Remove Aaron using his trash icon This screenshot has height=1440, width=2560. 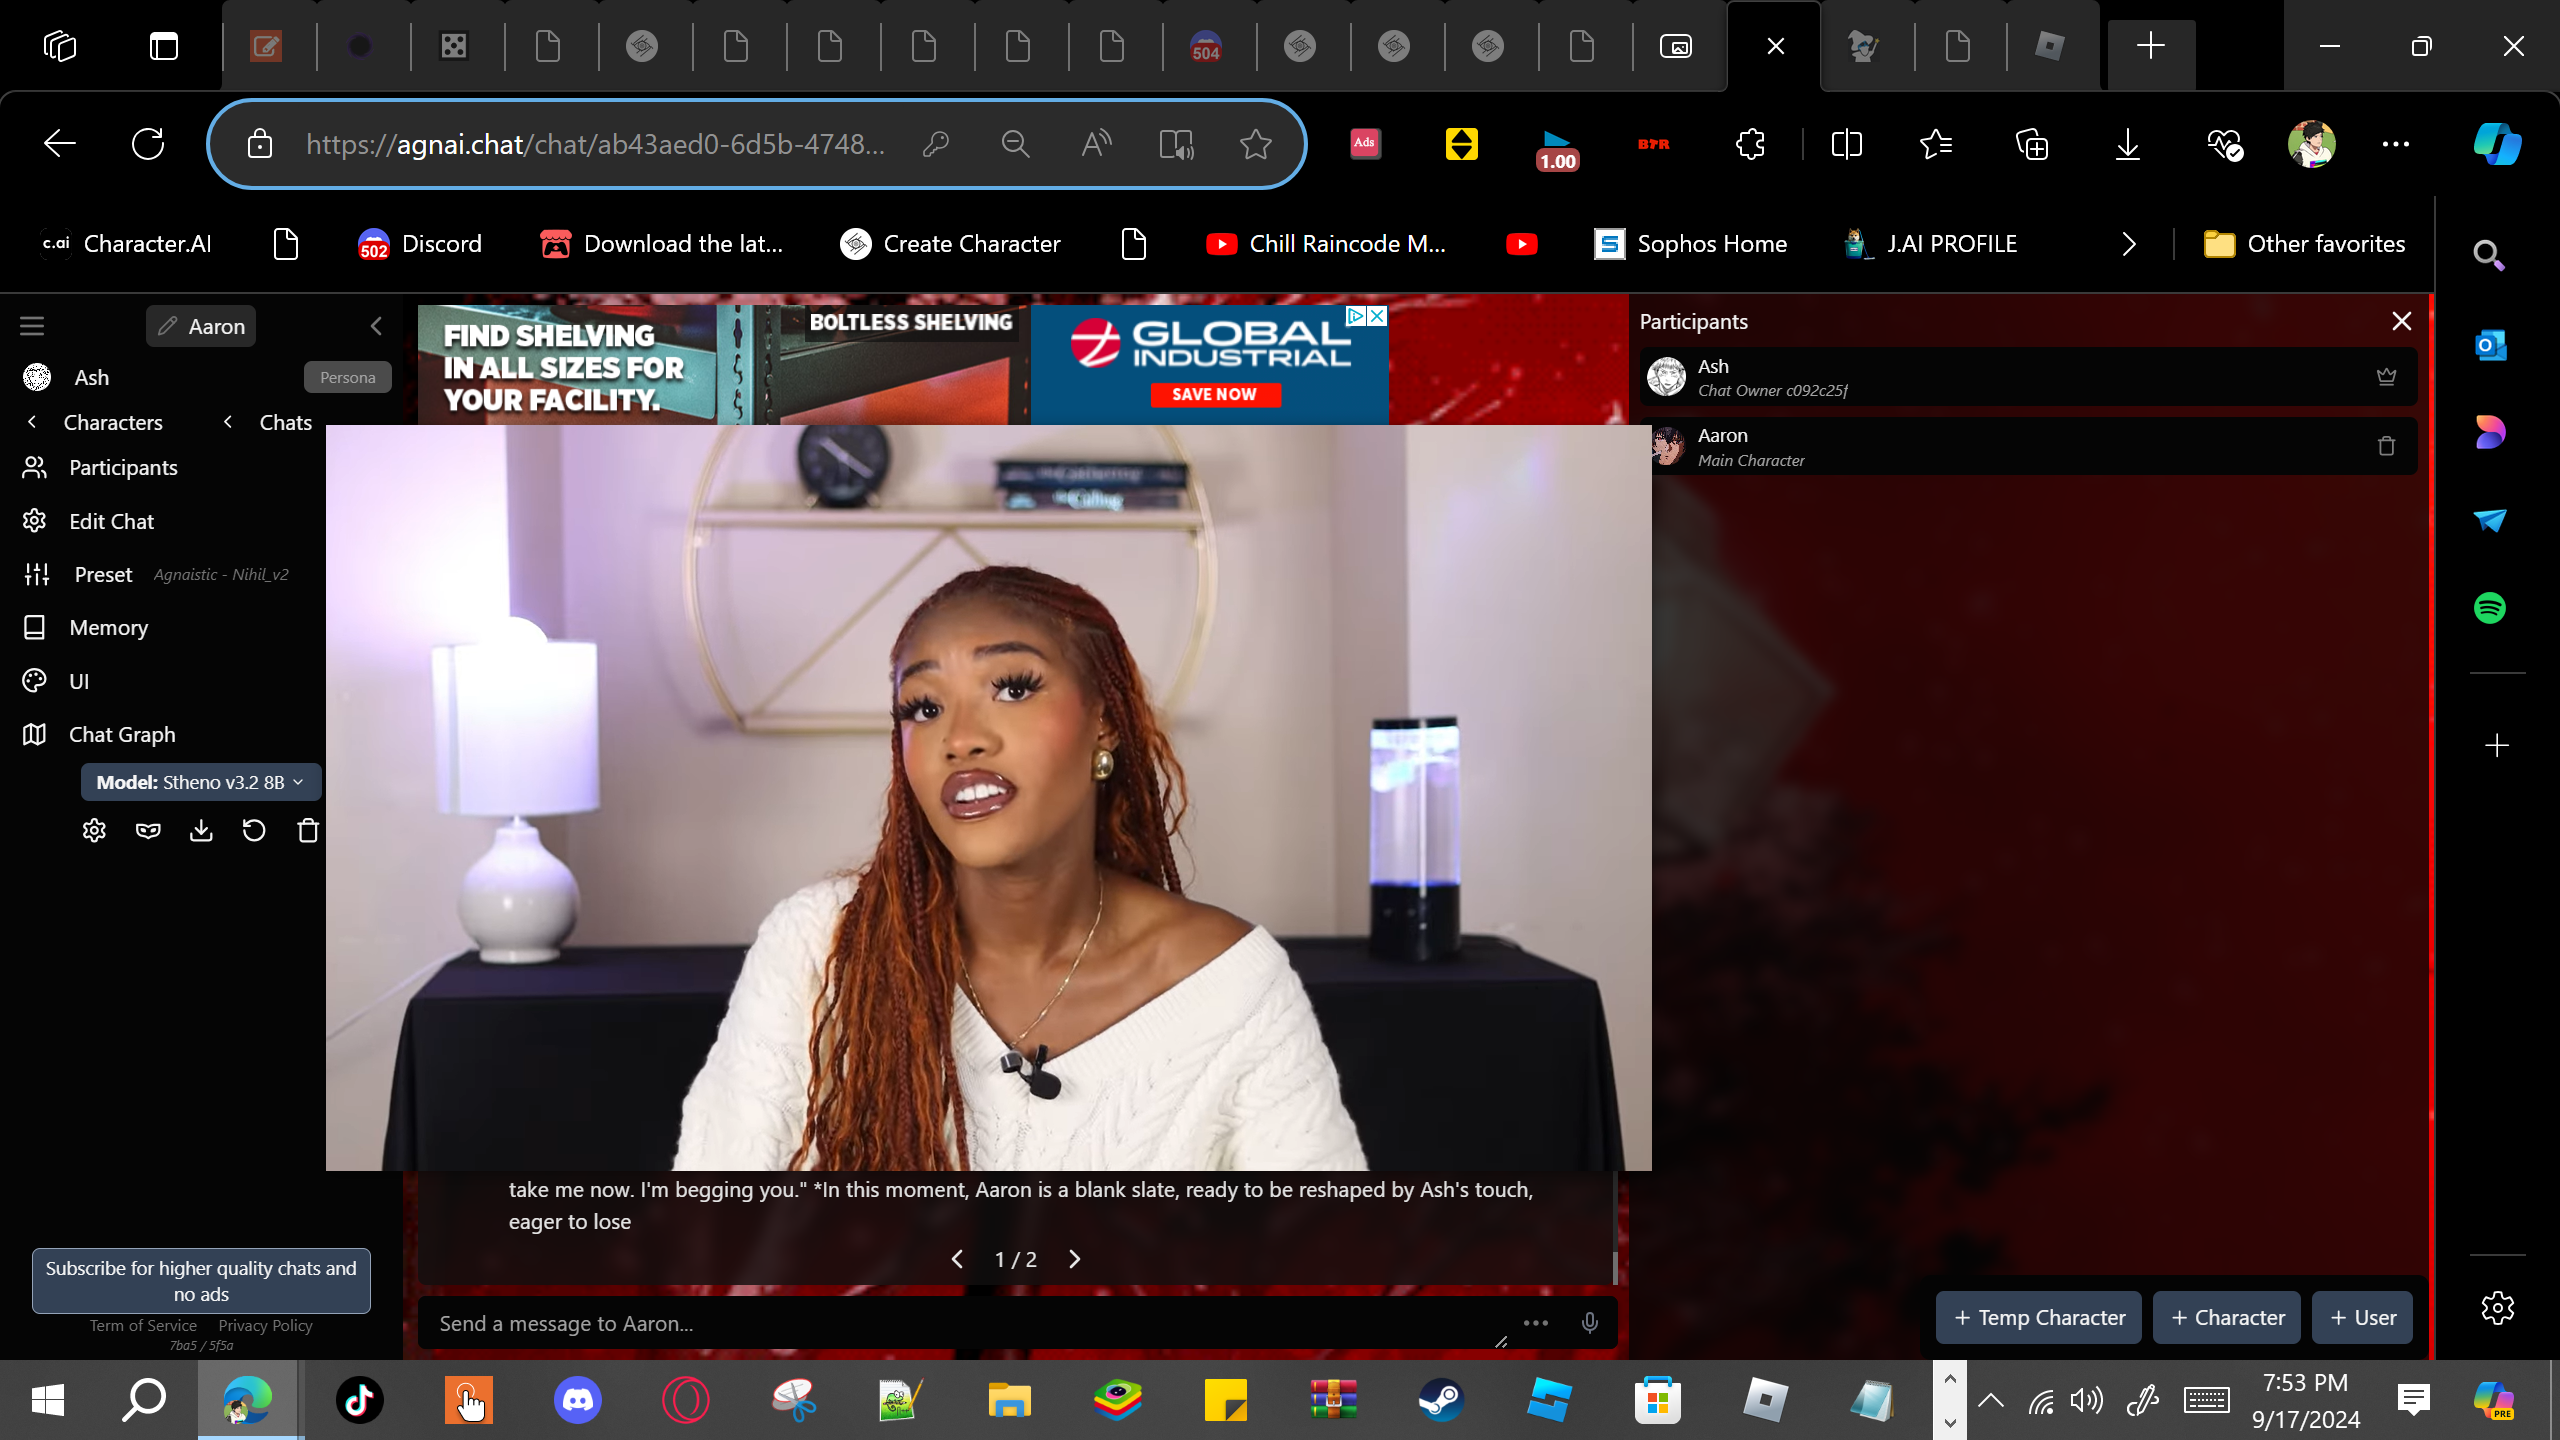[2386, 446]
